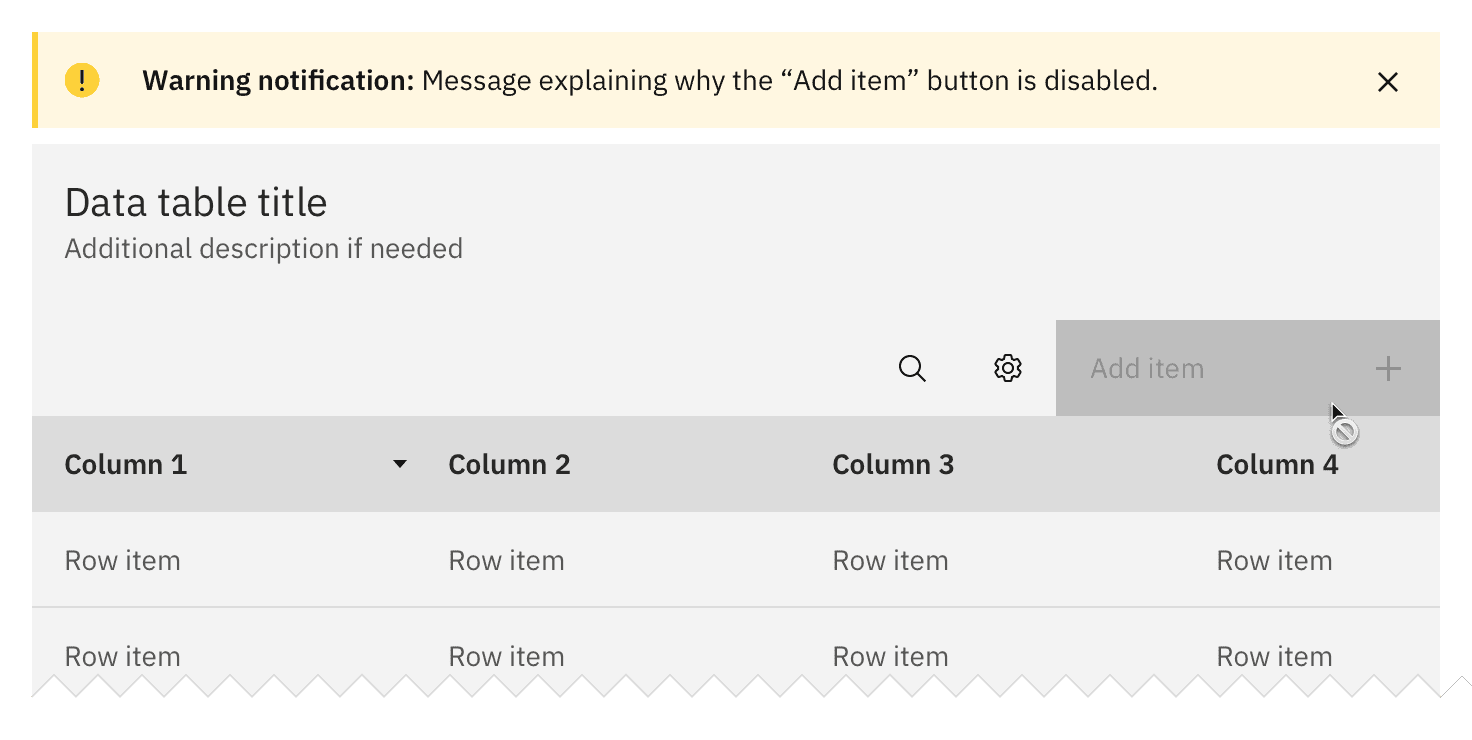Open the Column 1 sort dropdown arrow

coord(399,464)
